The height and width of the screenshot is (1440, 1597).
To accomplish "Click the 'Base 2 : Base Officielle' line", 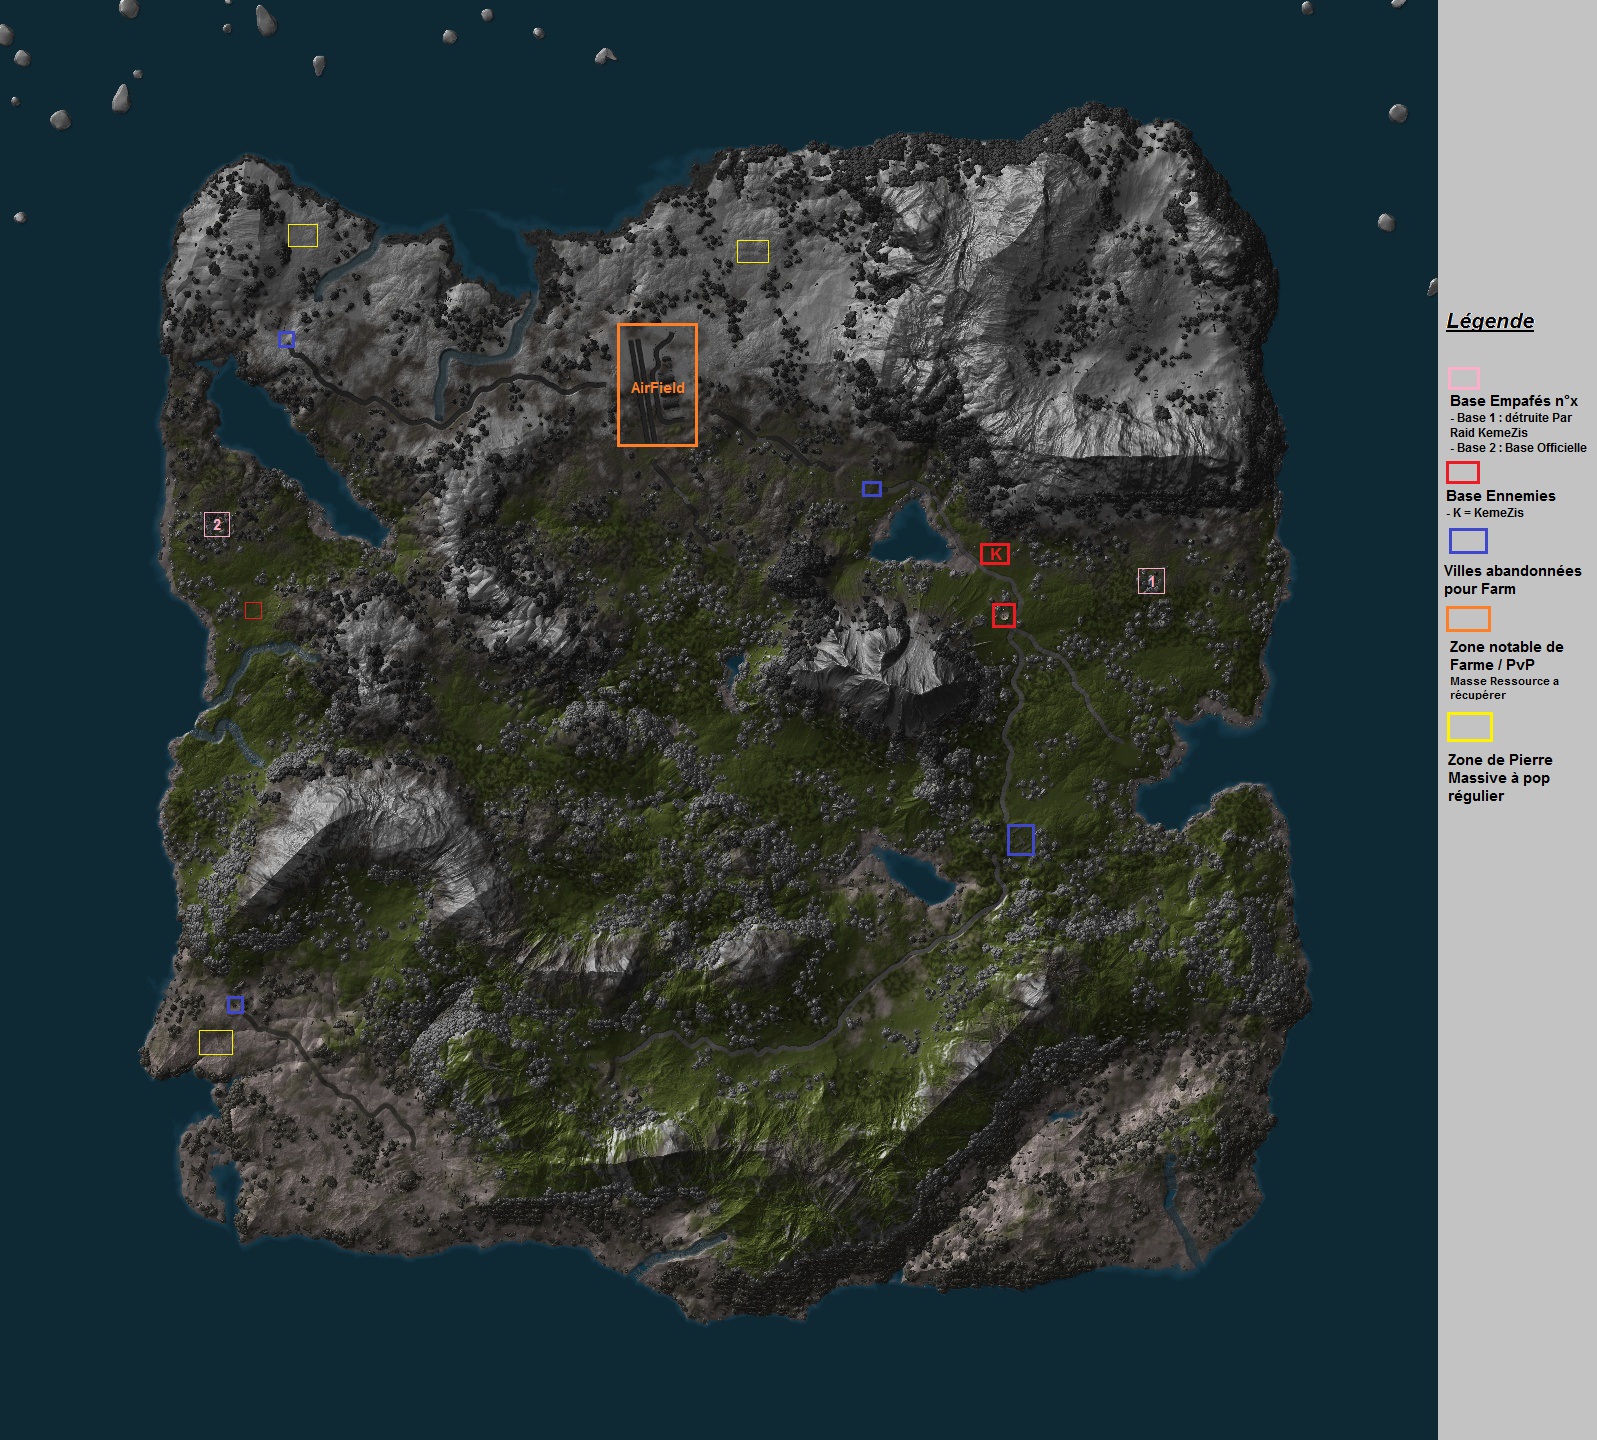I will click(1518, 448).
